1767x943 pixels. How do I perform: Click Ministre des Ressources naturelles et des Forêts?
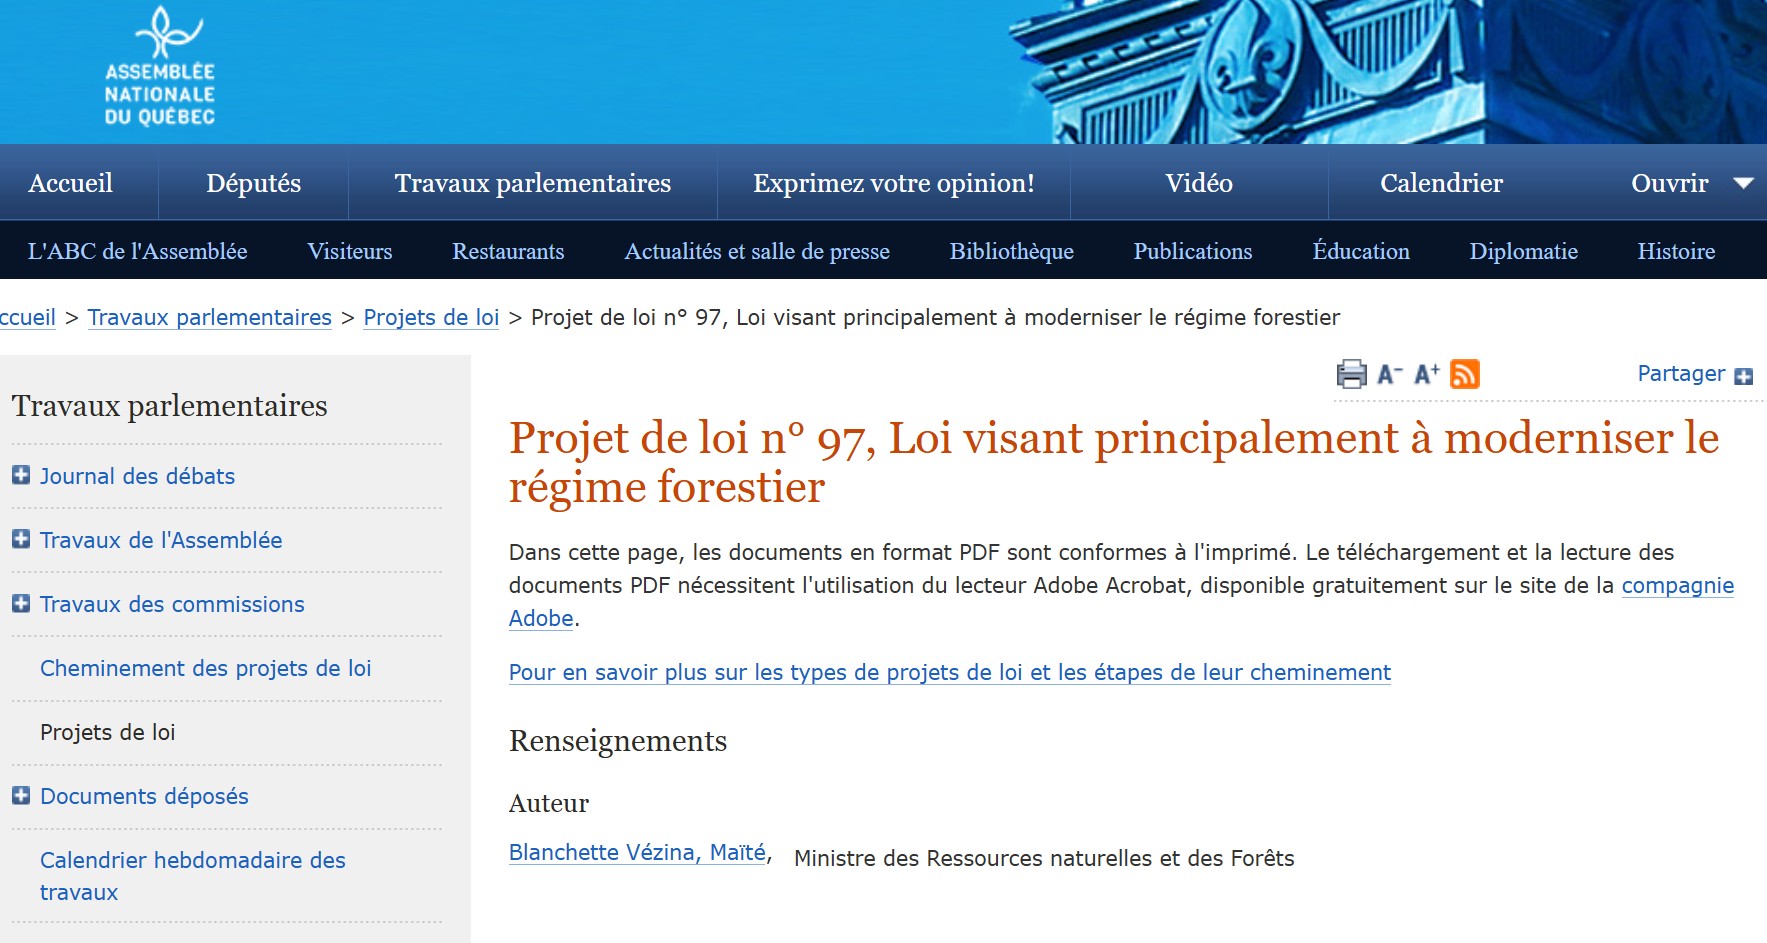click(x=1044, y=859)
